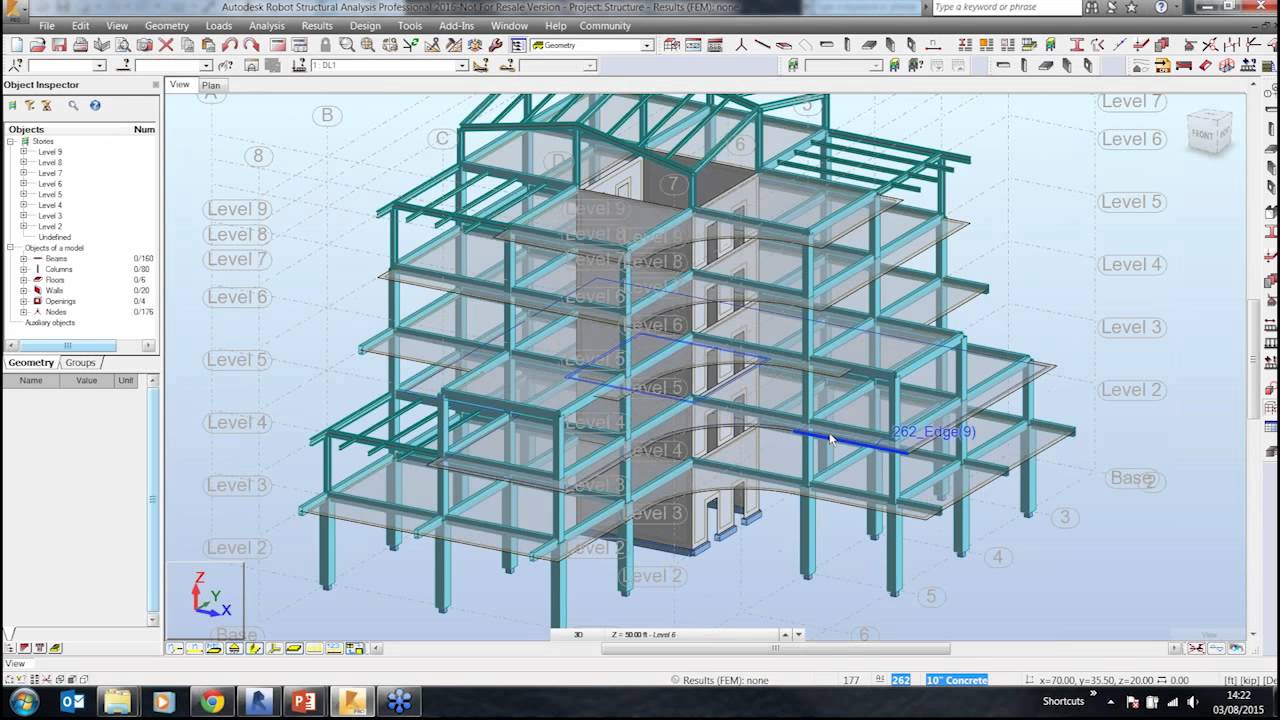Click the I-beam section shape icon

click(x=1077, y=45)
